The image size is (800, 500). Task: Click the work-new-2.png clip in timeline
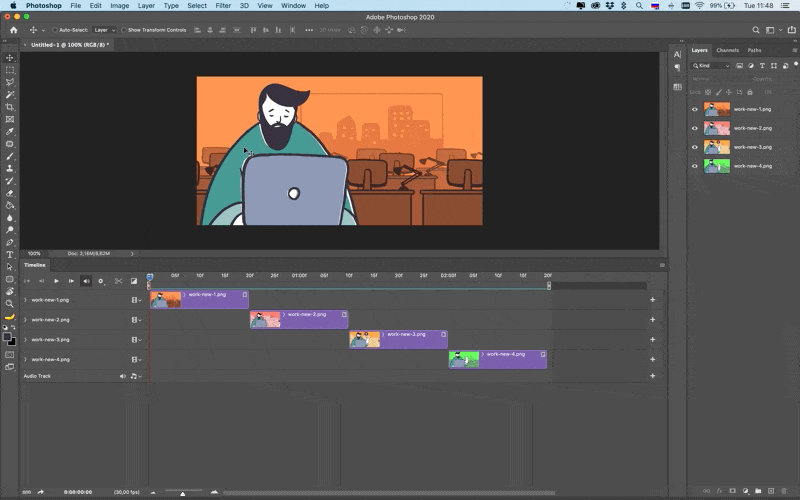(x=299, y=319)
